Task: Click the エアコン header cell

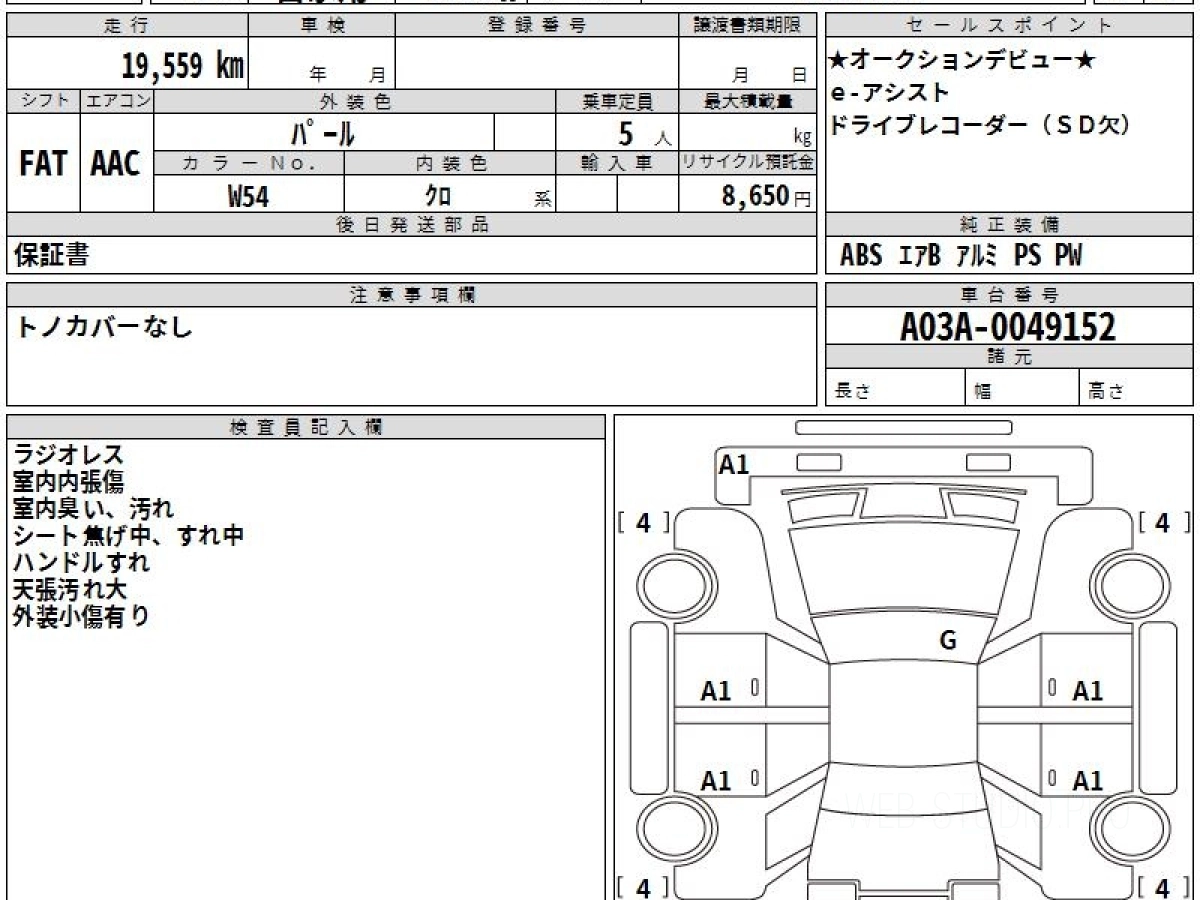Action: coord(117,101)
